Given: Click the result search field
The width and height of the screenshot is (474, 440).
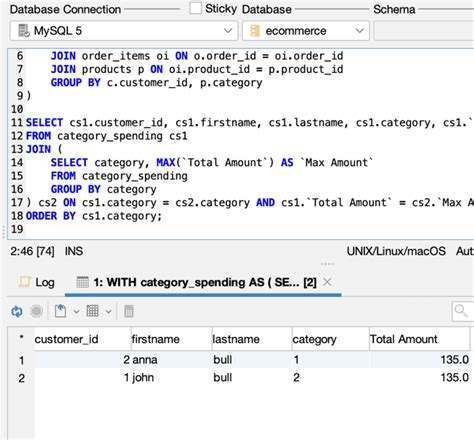Looking at the screenshot, I should click(x=463, y=311).
